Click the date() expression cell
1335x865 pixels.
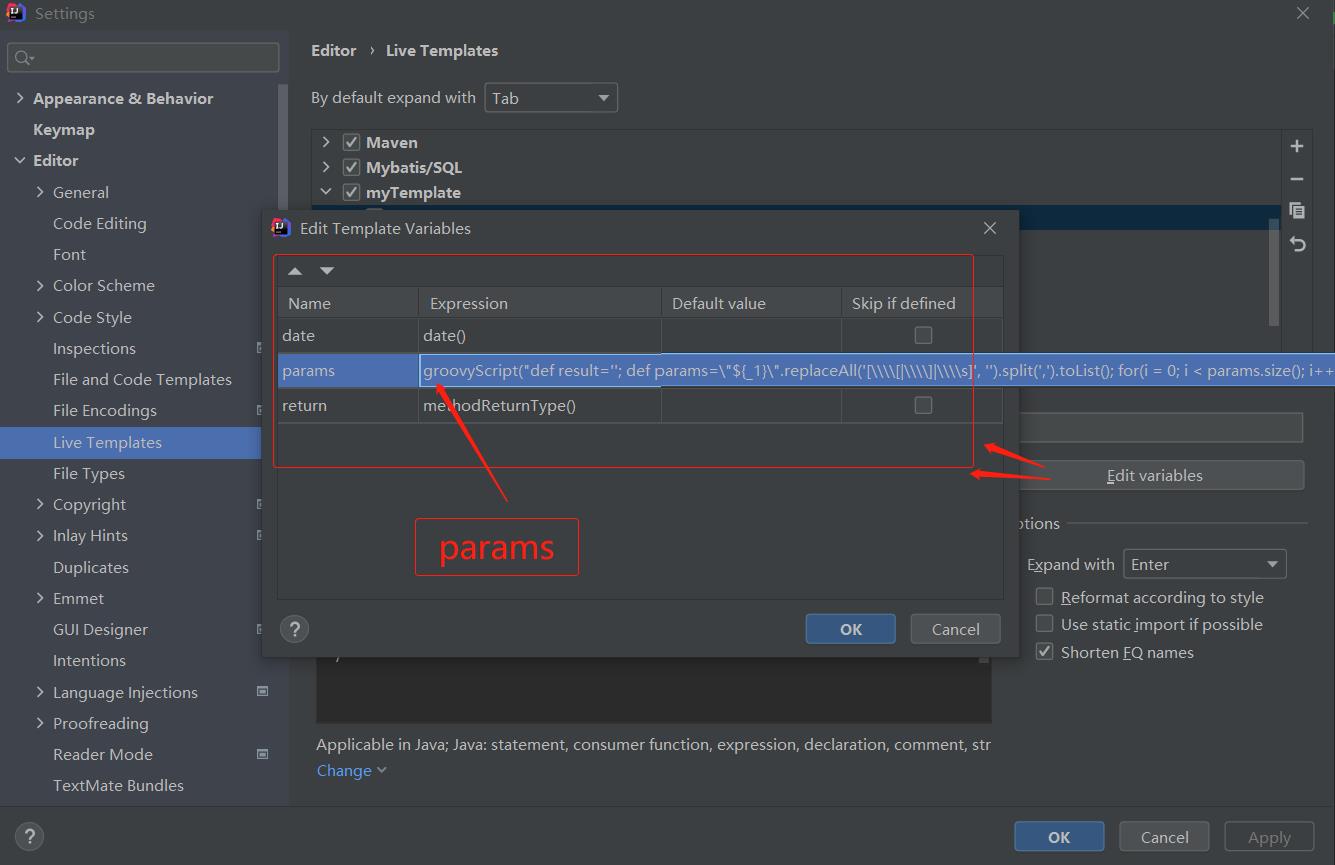(x=540, y=335)
